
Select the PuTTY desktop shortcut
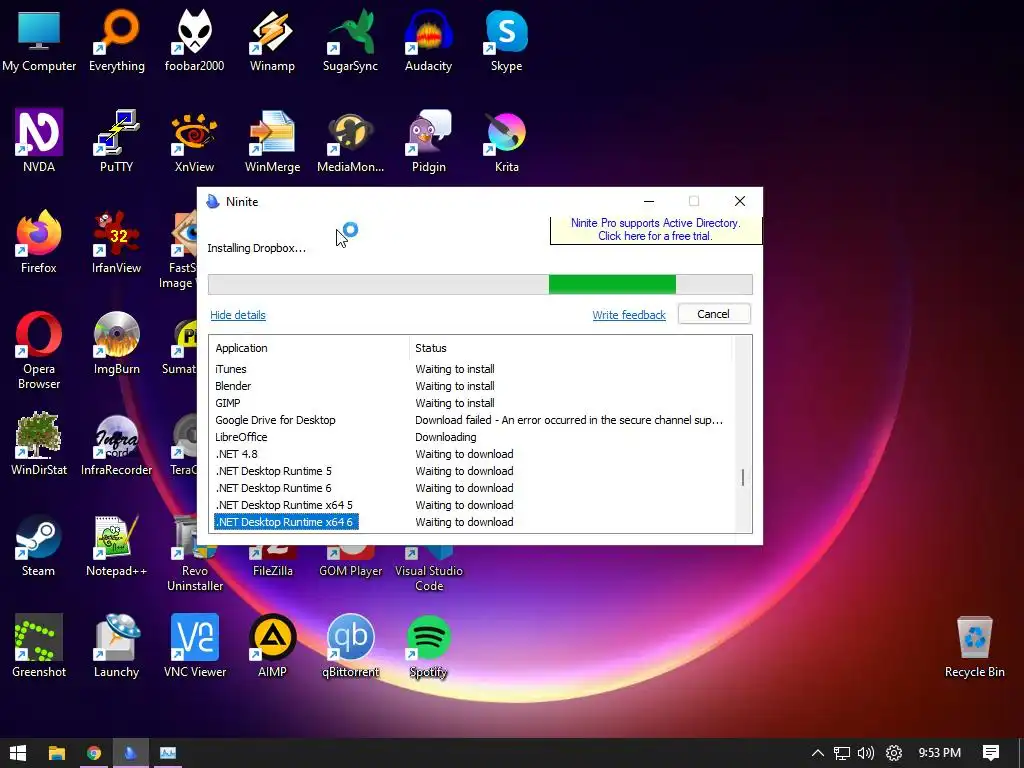tap(116, 141)
